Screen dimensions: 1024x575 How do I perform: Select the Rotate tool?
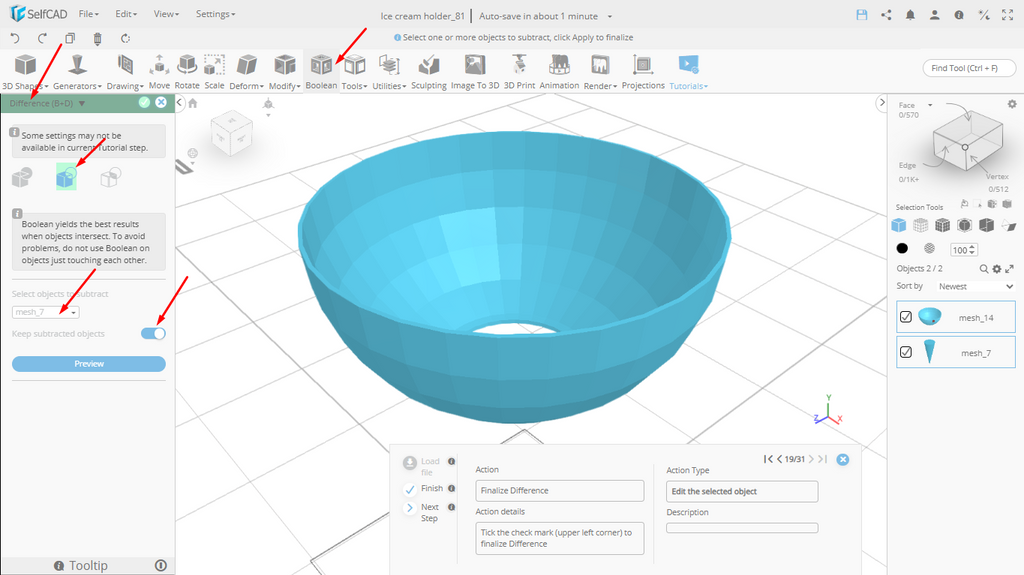coord(187,72)
